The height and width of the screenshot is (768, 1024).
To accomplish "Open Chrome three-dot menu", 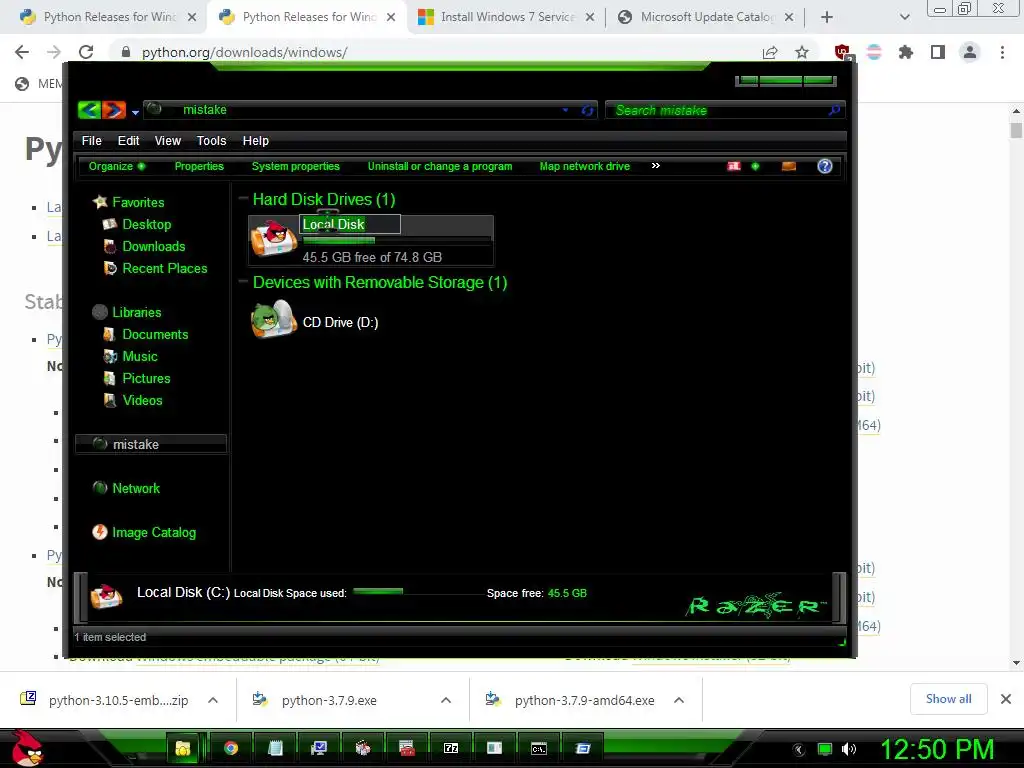I will [x=1002, y=52].
